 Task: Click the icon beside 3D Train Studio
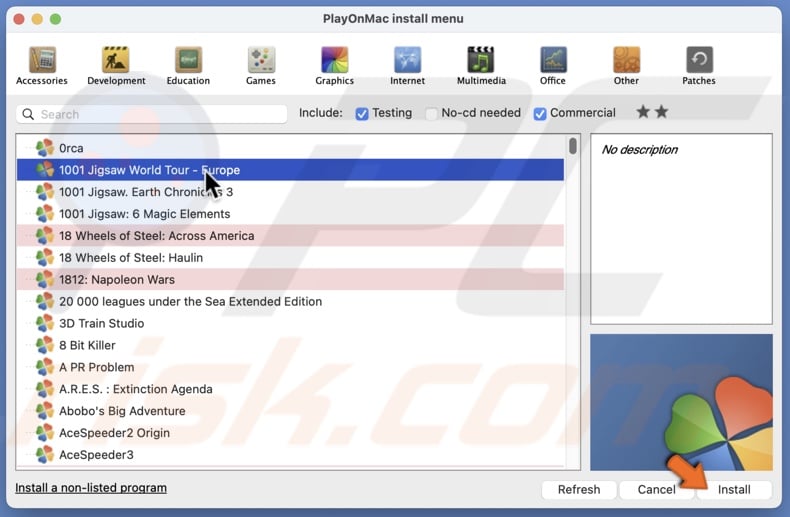[45, 323]
